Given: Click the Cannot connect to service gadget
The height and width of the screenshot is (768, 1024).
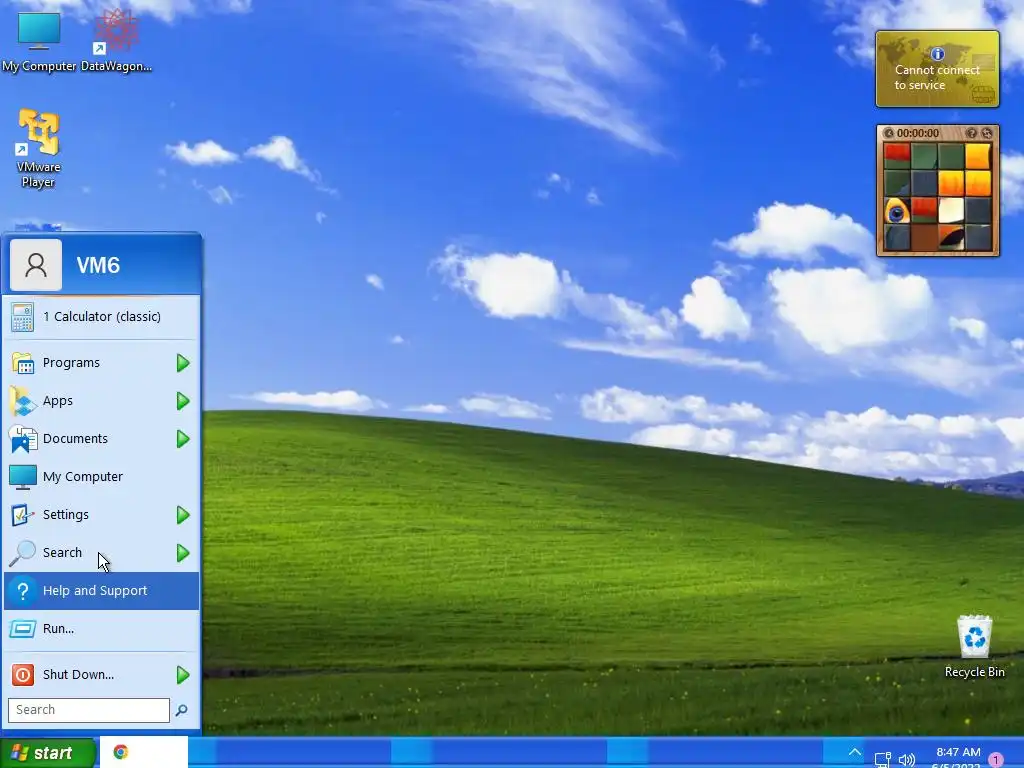Looking at the screenshot, I should coord(937,69).
